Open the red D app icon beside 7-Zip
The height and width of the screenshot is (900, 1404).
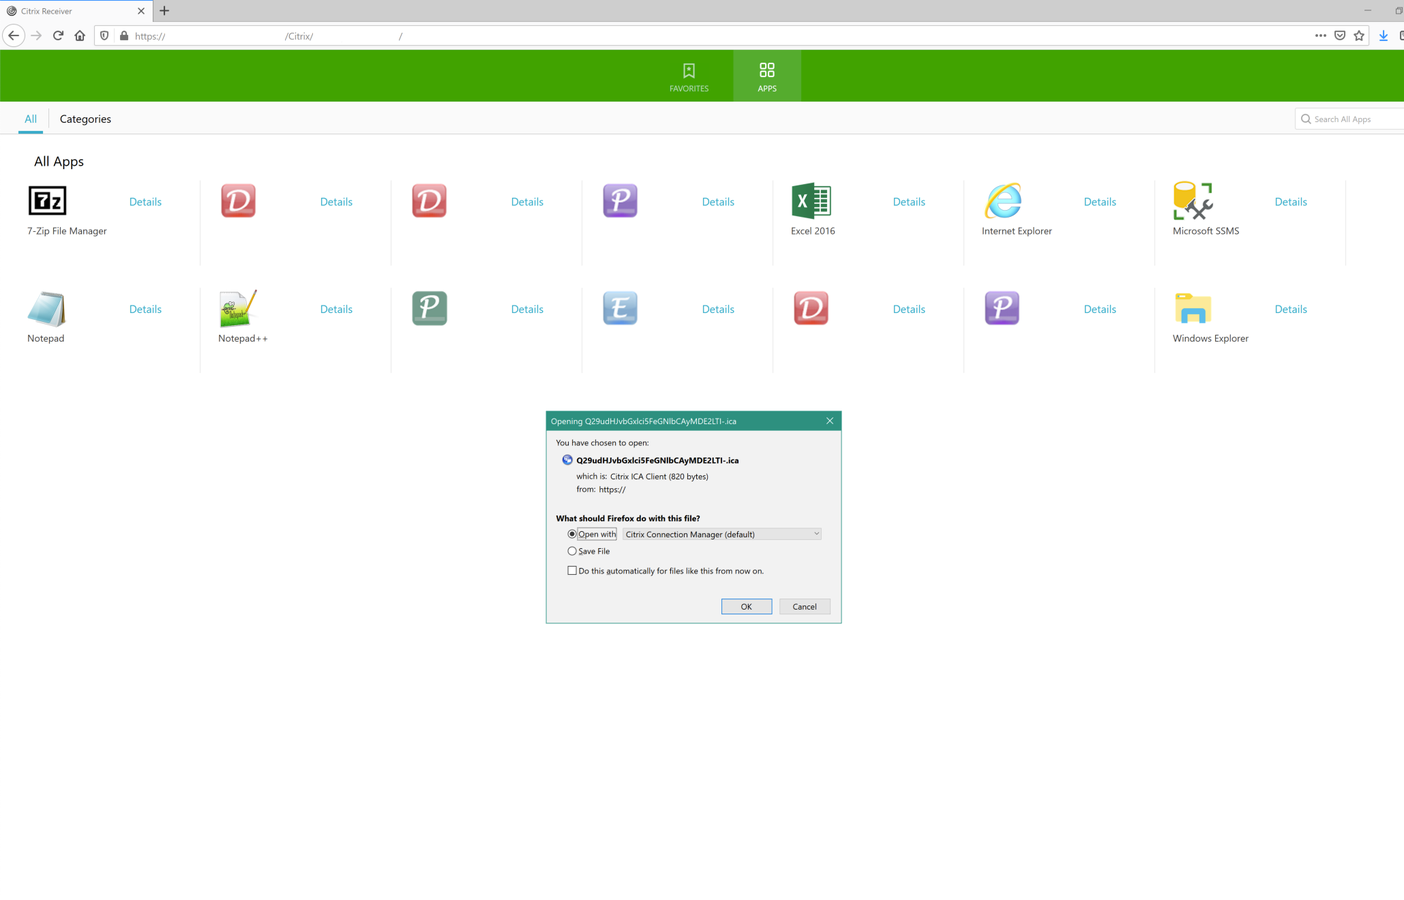point(238,201)
